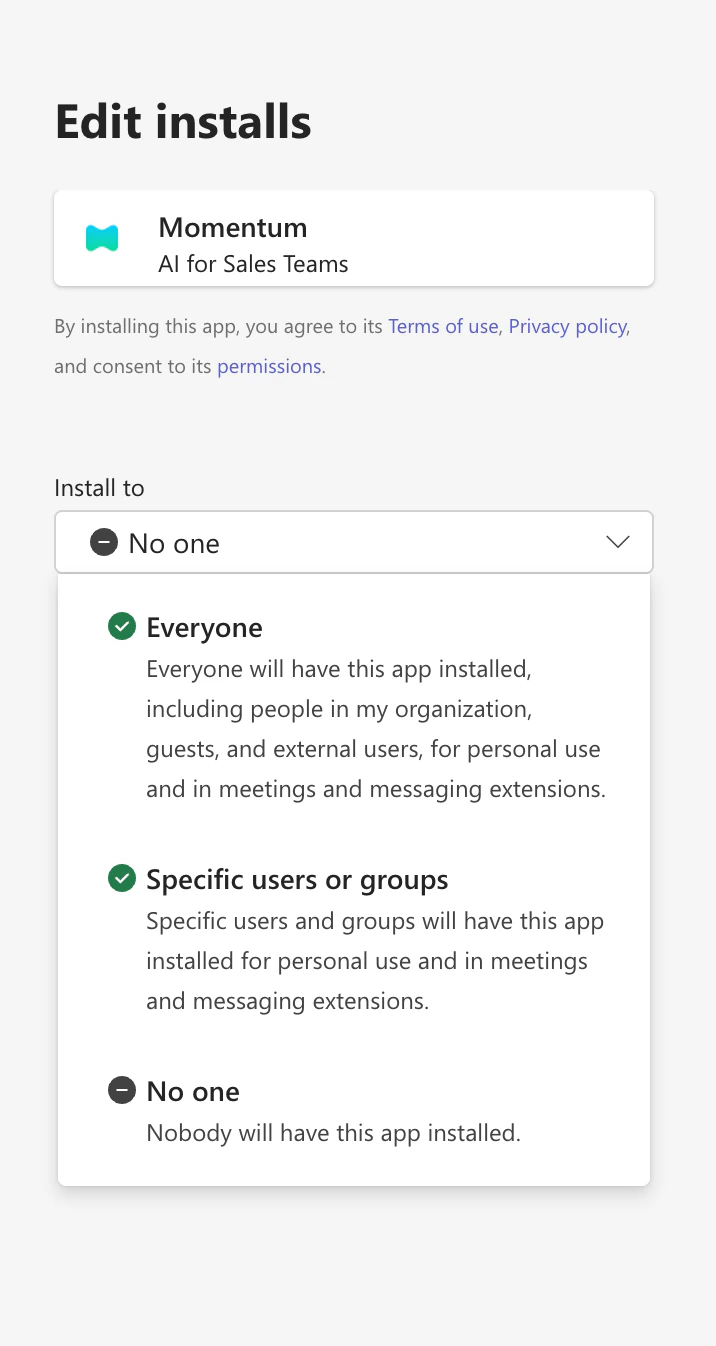Click the green checkmark next to Specific users or groups
The image size is (716, 1346).
click(121, 879)
